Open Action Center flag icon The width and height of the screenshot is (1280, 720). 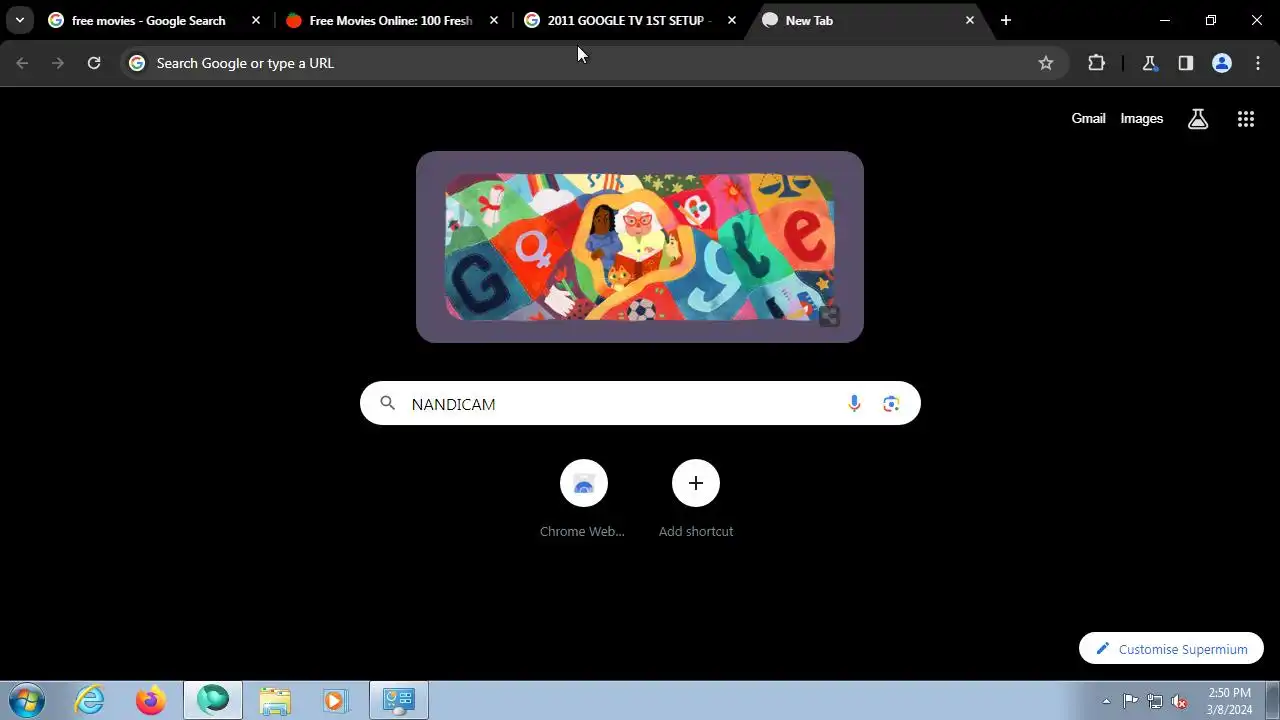tap(1130, 701)
